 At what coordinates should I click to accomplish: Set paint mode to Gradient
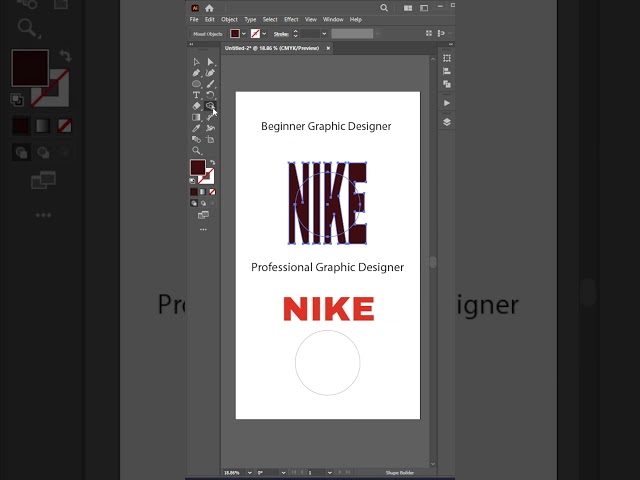(203, 192)
